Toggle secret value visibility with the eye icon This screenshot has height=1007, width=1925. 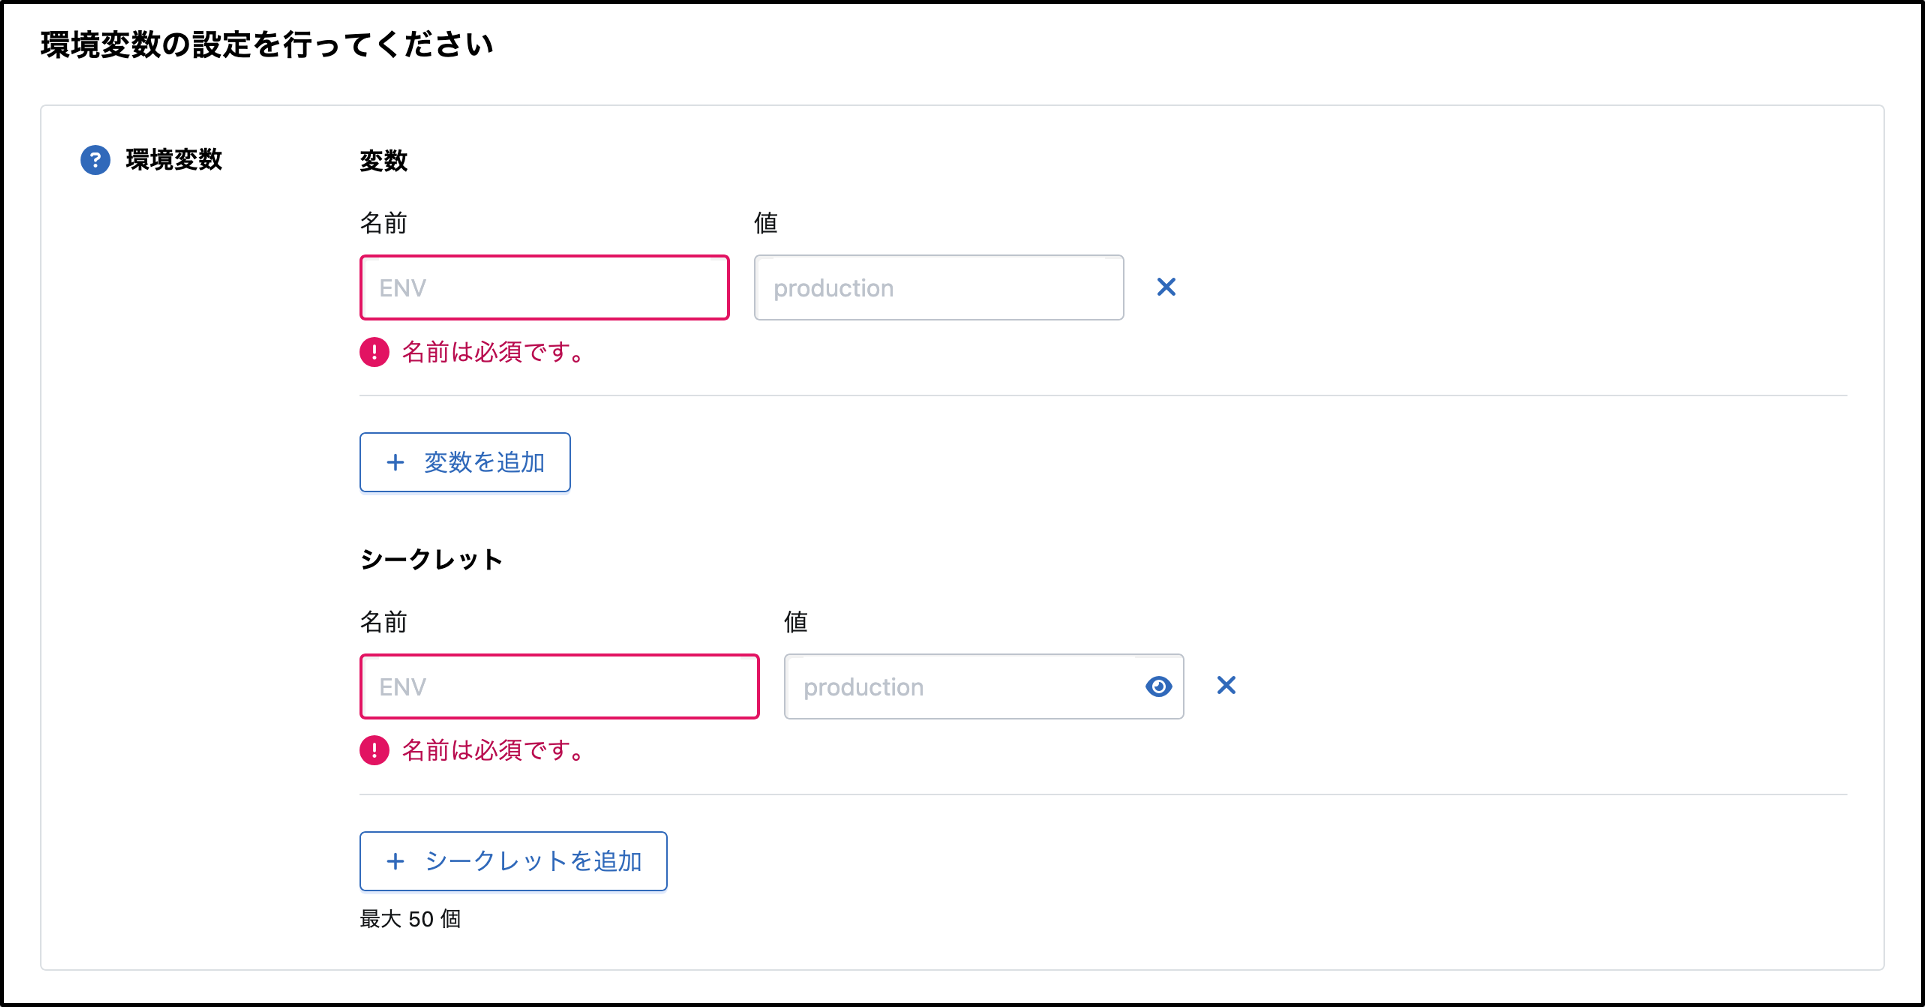point(1158,687)
